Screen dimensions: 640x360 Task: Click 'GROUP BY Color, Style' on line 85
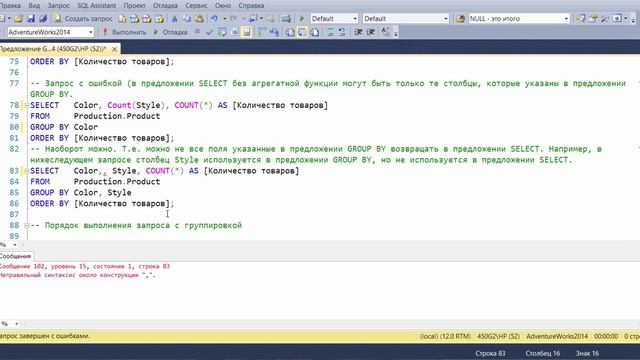click(81, 193)
